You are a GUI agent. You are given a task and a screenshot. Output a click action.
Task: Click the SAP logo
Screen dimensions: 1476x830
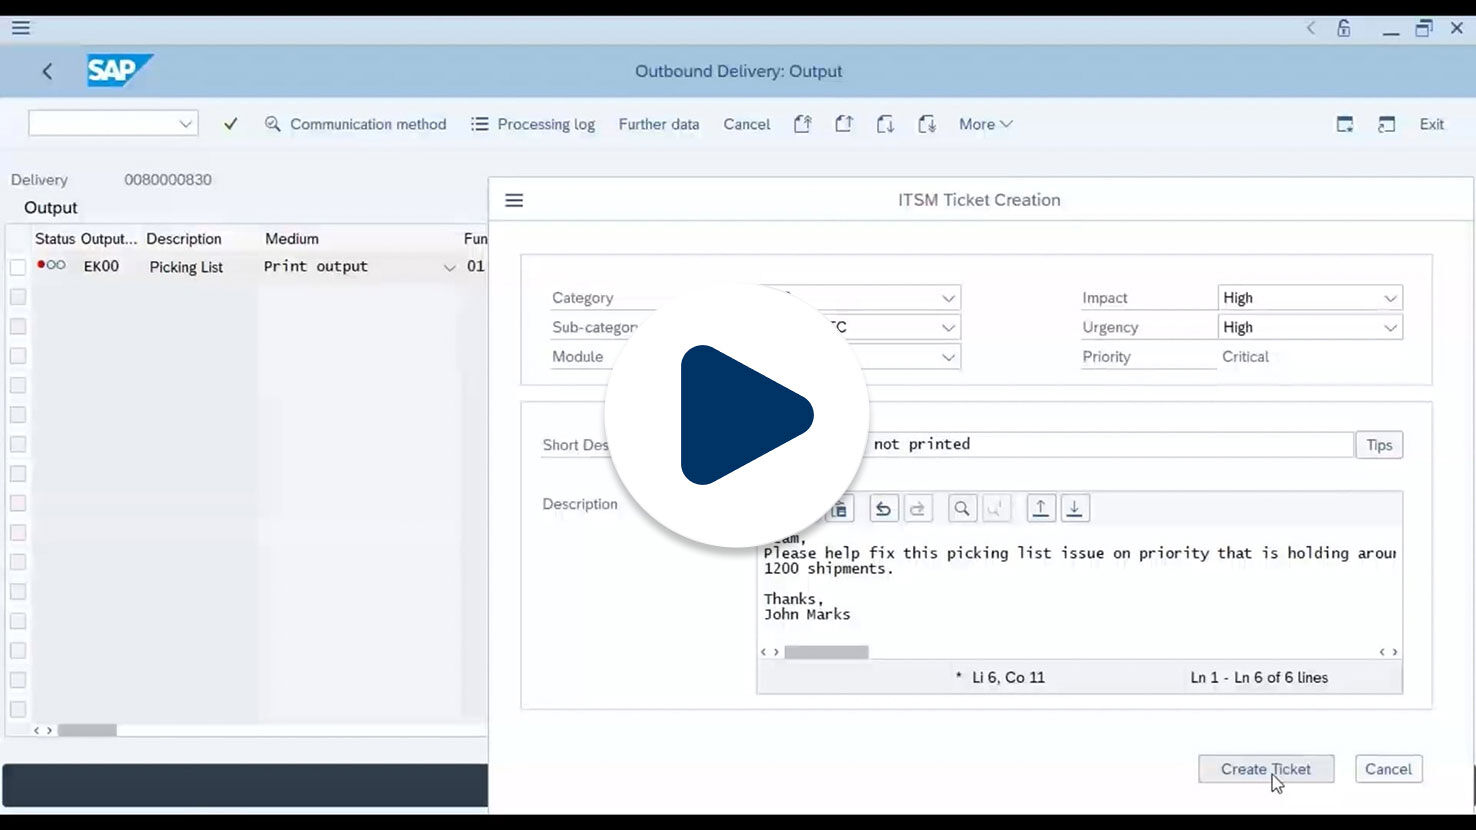(x=119, y=71)
